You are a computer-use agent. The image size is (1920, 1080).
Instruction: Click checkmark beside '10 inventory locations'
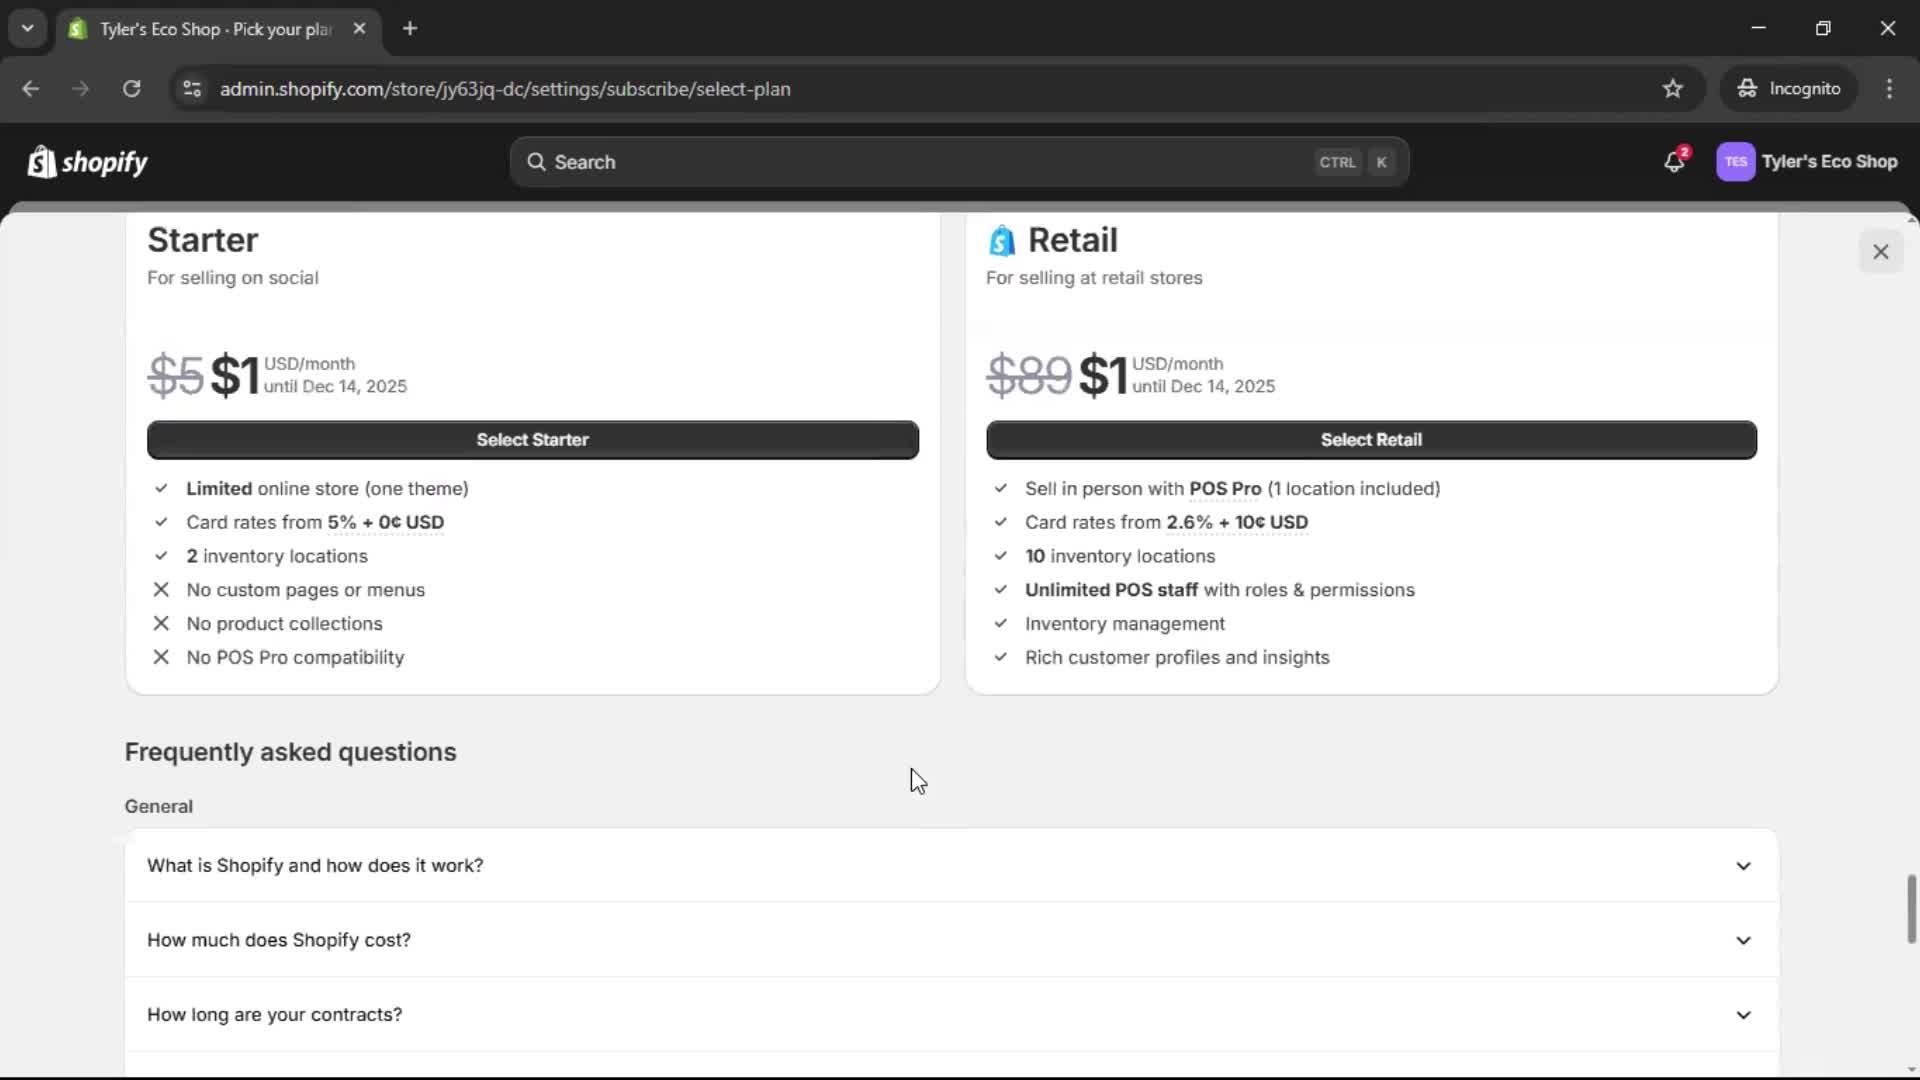[x=1000, y=556]
